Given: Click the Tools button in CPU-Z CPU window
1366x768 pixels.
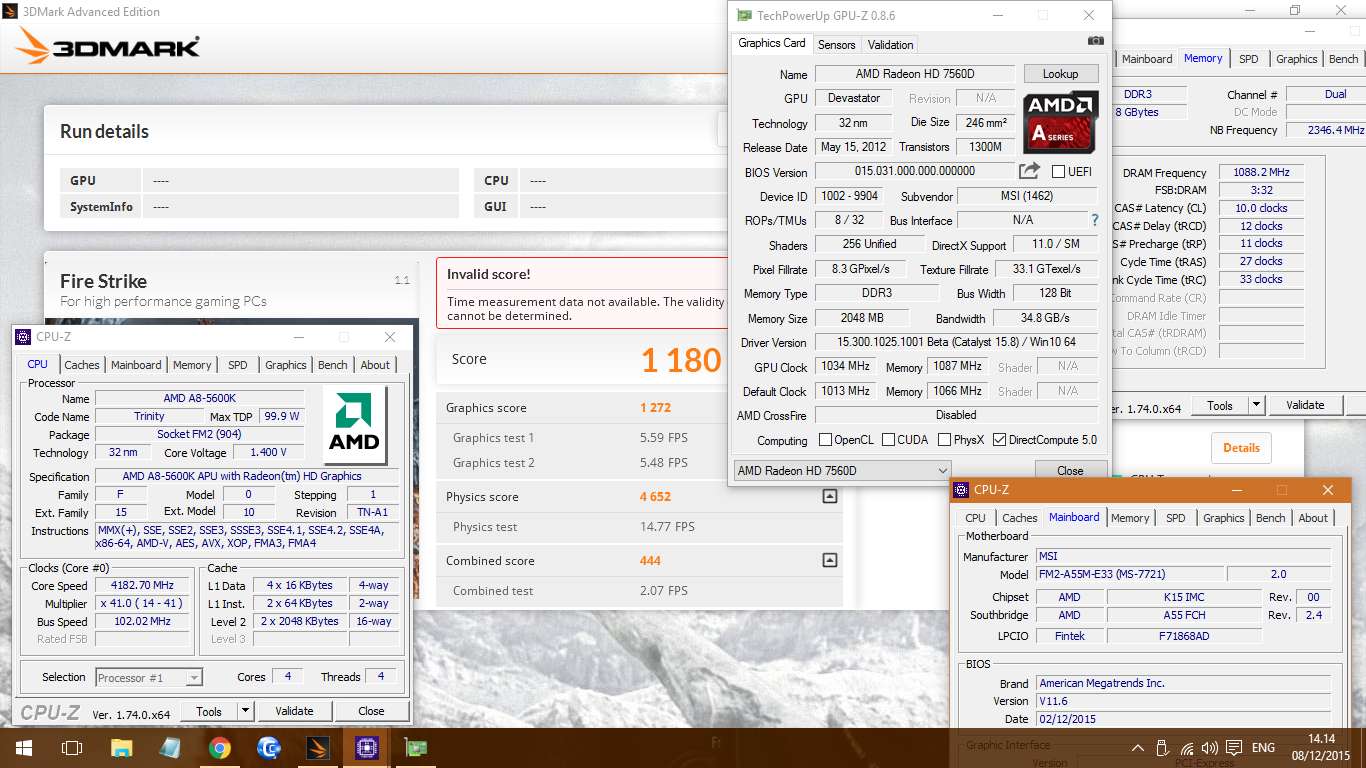Looking at the screenshot, I should [x=209, y=711].
